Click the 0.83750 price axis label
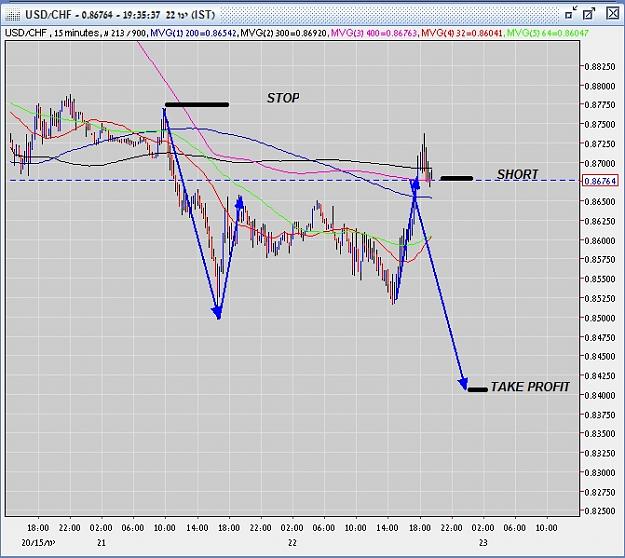 pyautogui.click(x=599, y=415)
